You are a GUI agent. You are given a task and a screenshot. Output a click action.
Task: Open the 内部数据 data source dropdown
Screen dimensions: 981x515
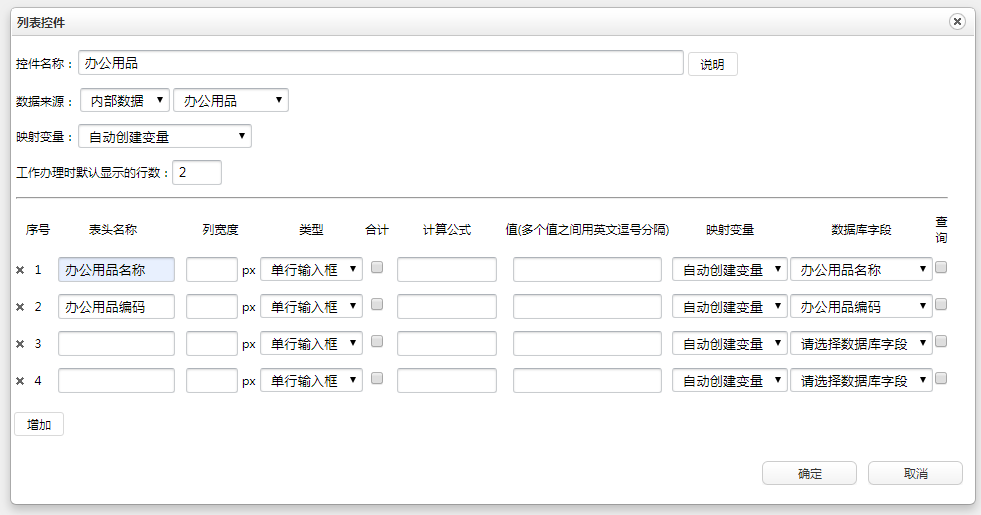pos(124,100)
